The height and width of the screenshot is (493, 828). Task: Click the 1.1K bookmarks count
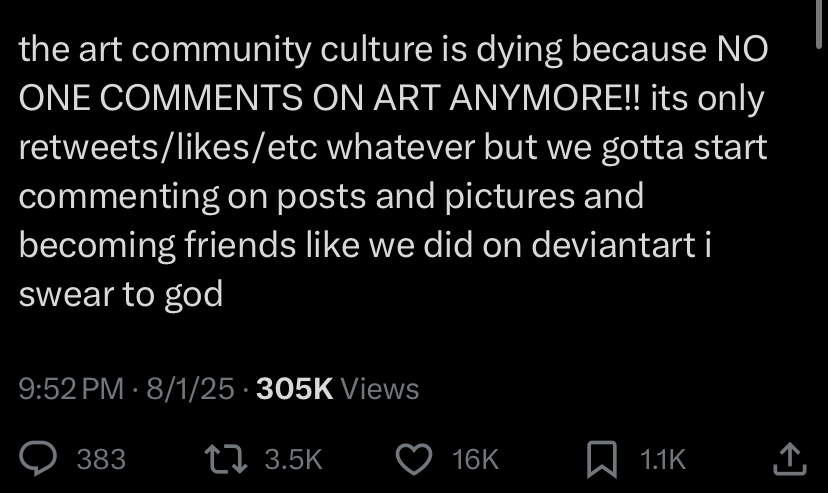coord(663,459)
